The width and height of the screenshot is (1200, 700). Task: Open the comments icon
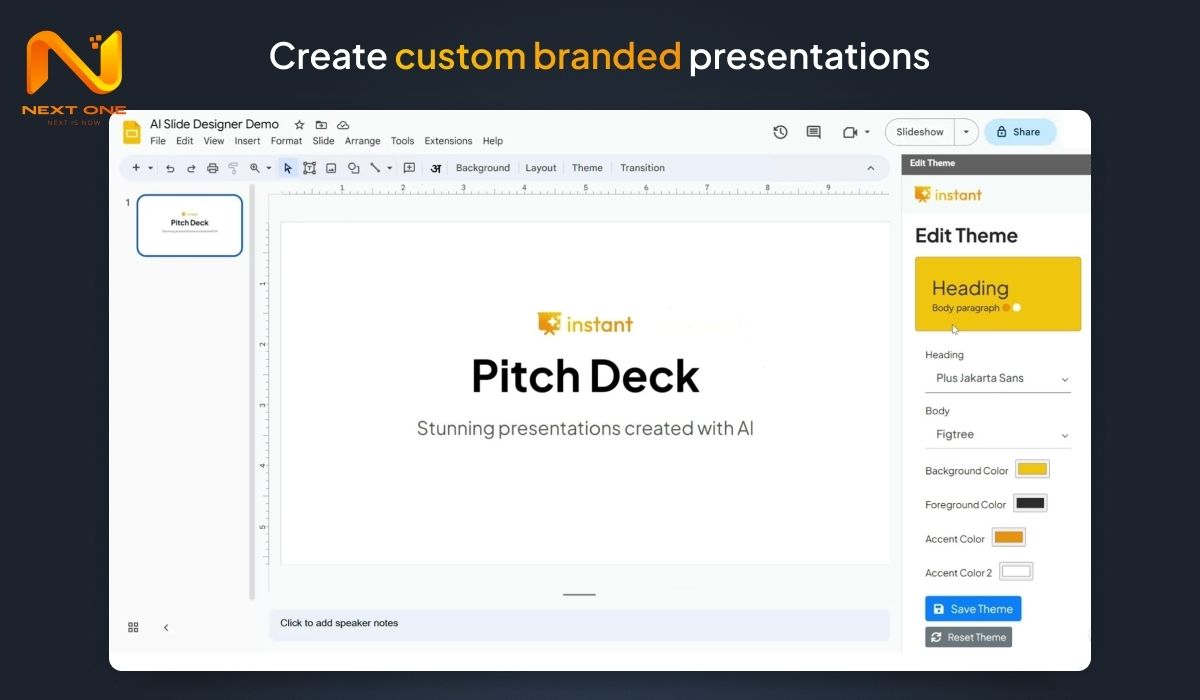[814, 132]
